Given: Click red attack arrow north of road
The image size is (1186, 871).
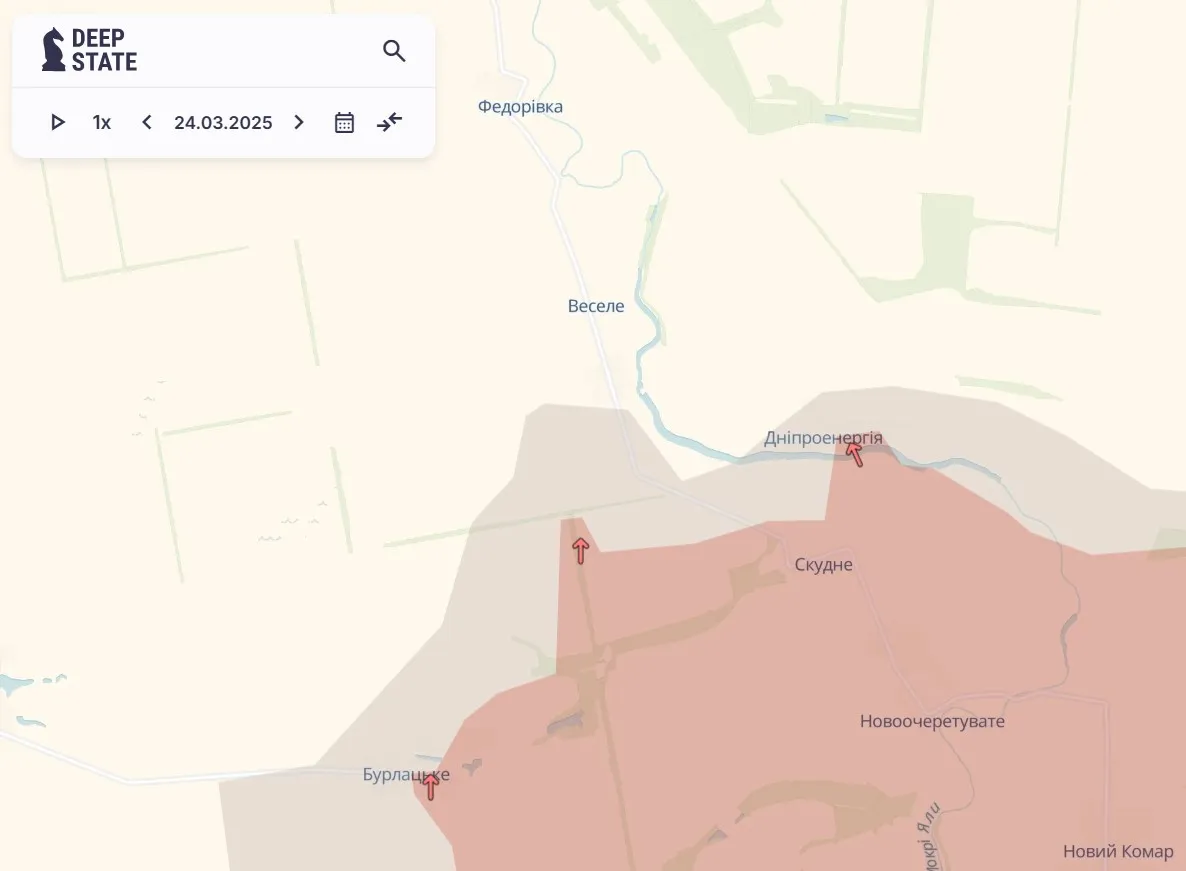Looking at the screenshot, I should coord(580,550).
